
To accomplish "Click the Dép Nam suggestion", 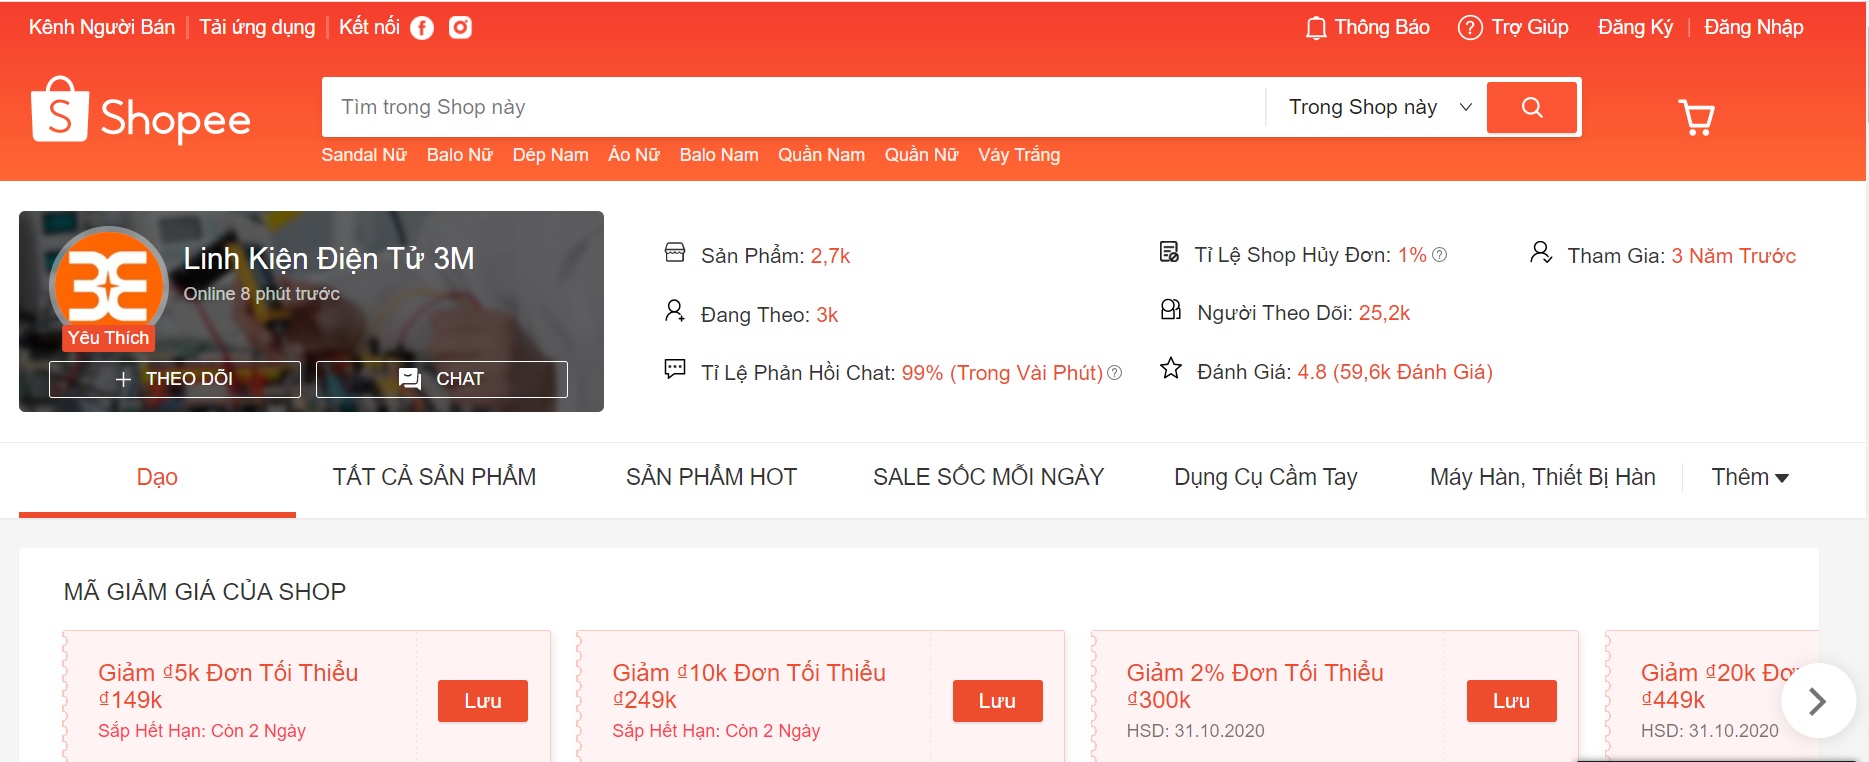I will [x=550, y=155].
